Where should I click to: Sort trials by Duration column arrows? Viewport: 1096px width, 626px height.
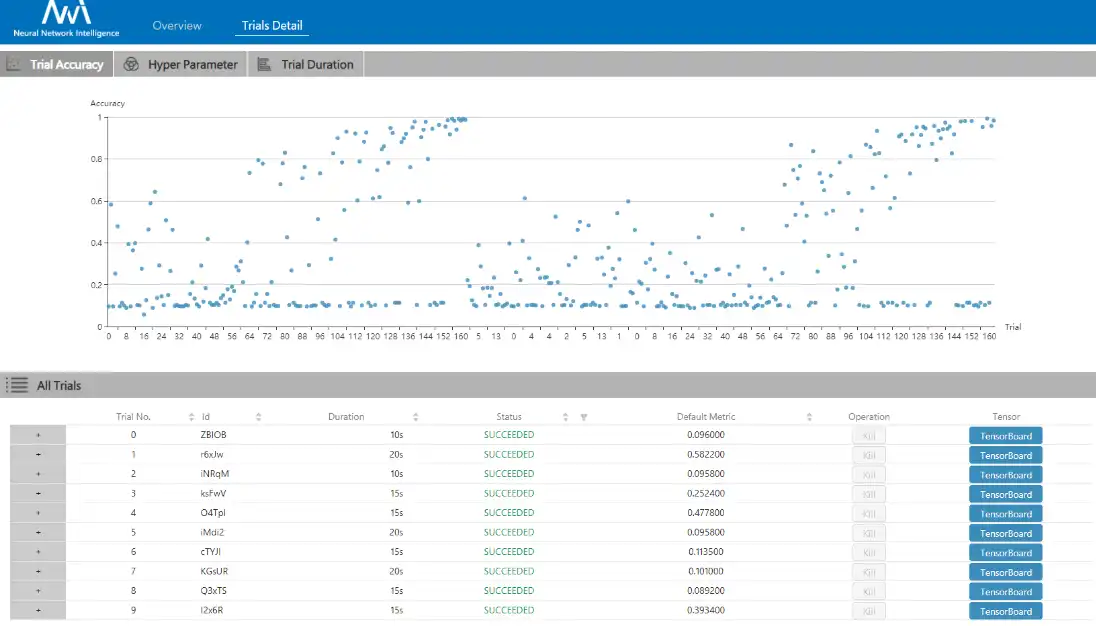pos(416,417)
